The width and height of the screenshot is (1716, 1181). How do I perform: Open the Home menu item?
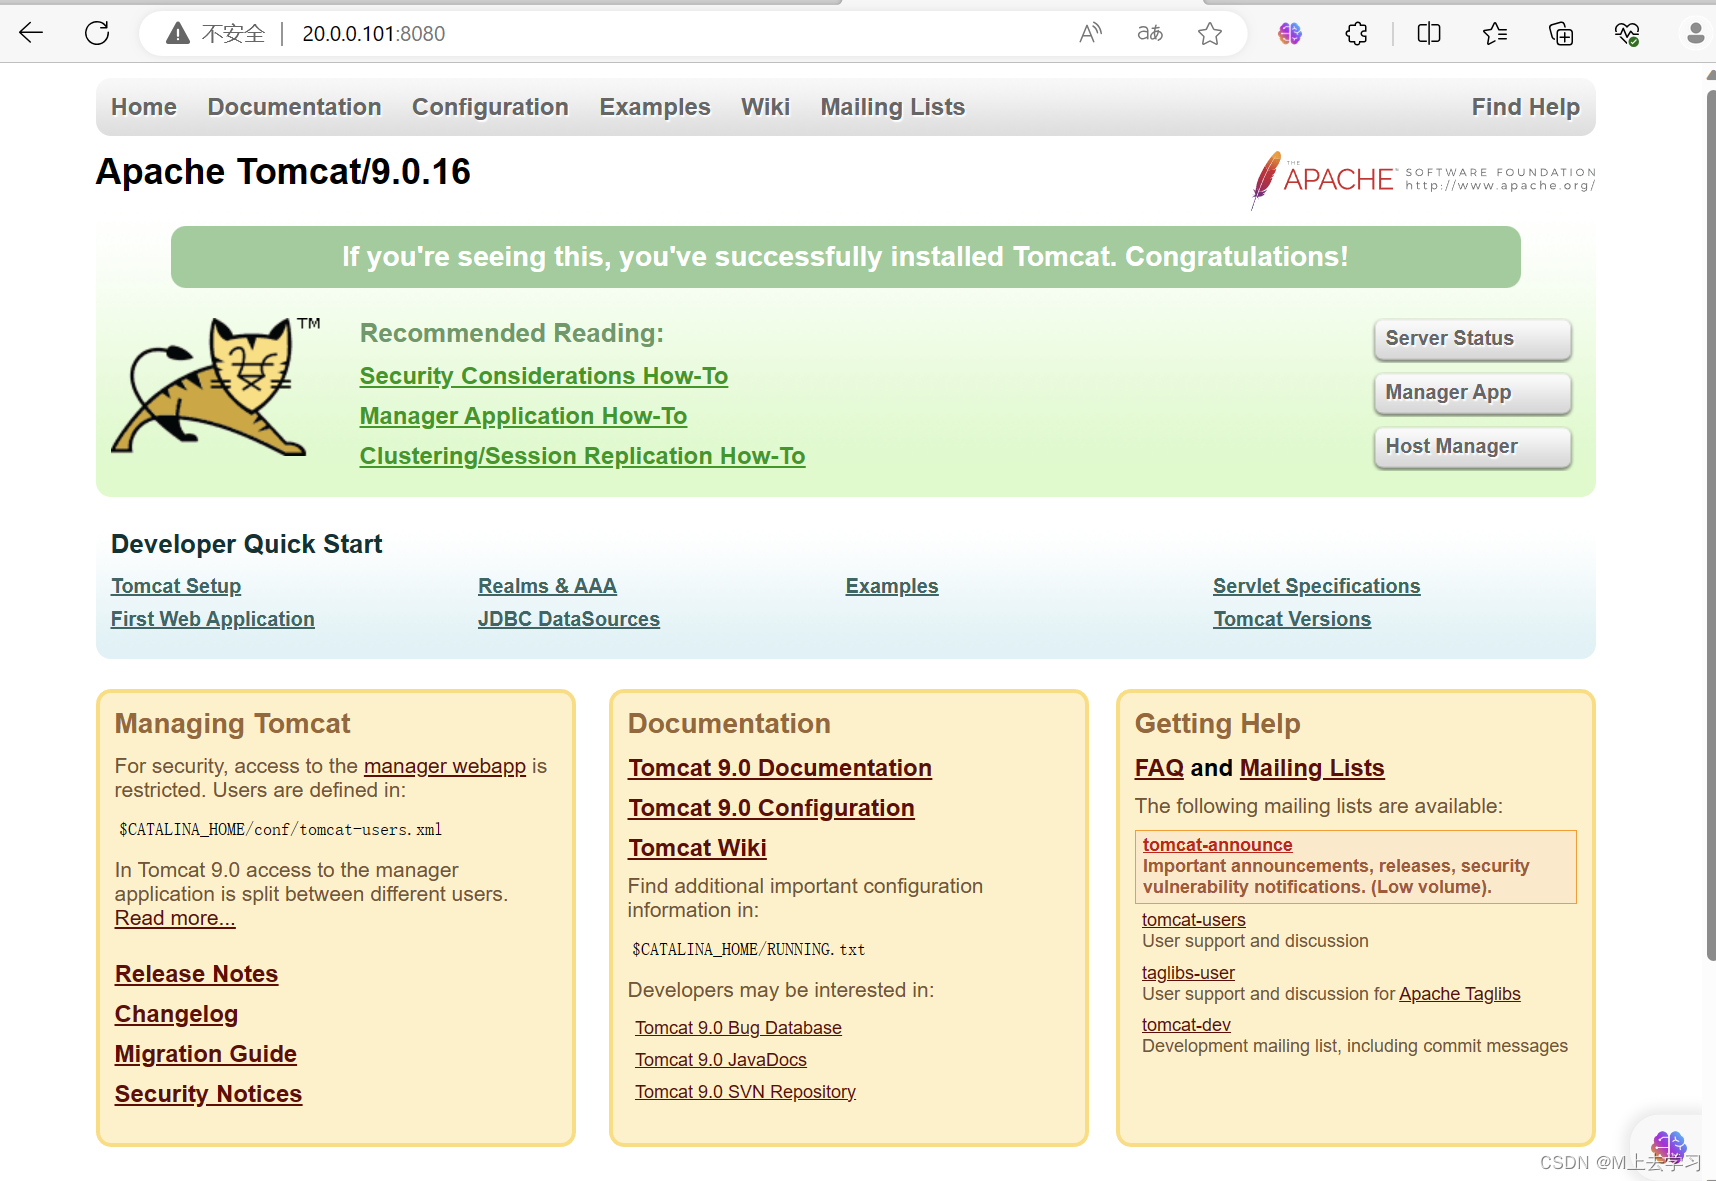coord(144,107)
